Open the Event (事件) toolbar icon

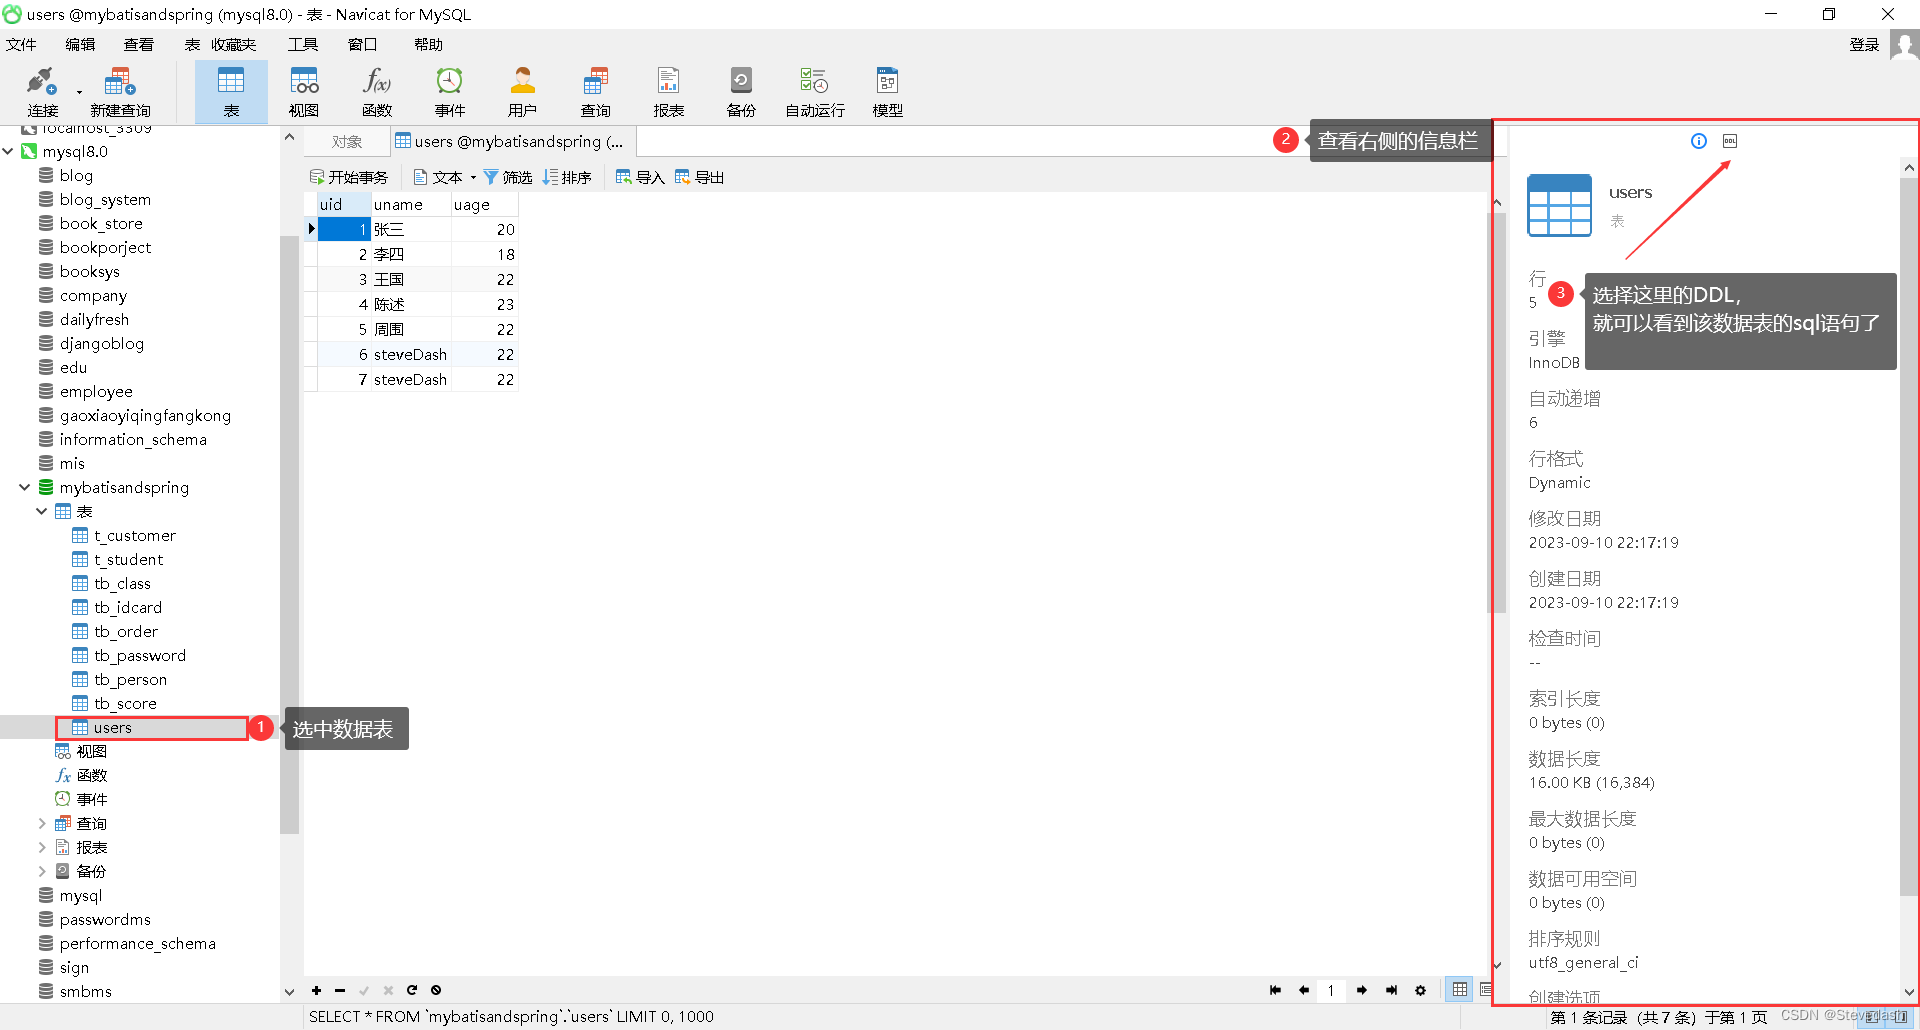450,91
